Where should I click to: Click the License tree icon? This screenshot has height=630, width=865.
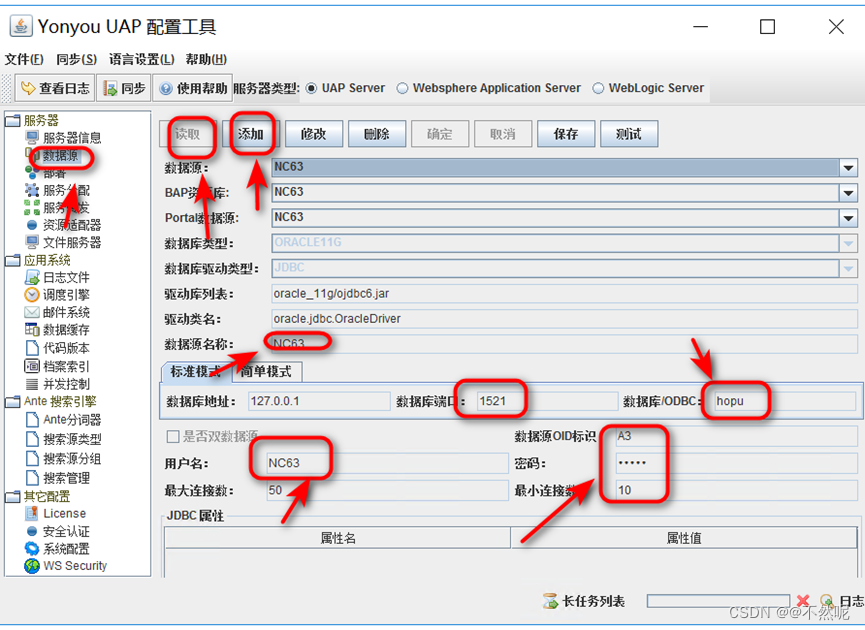click(x=32, y=514)
